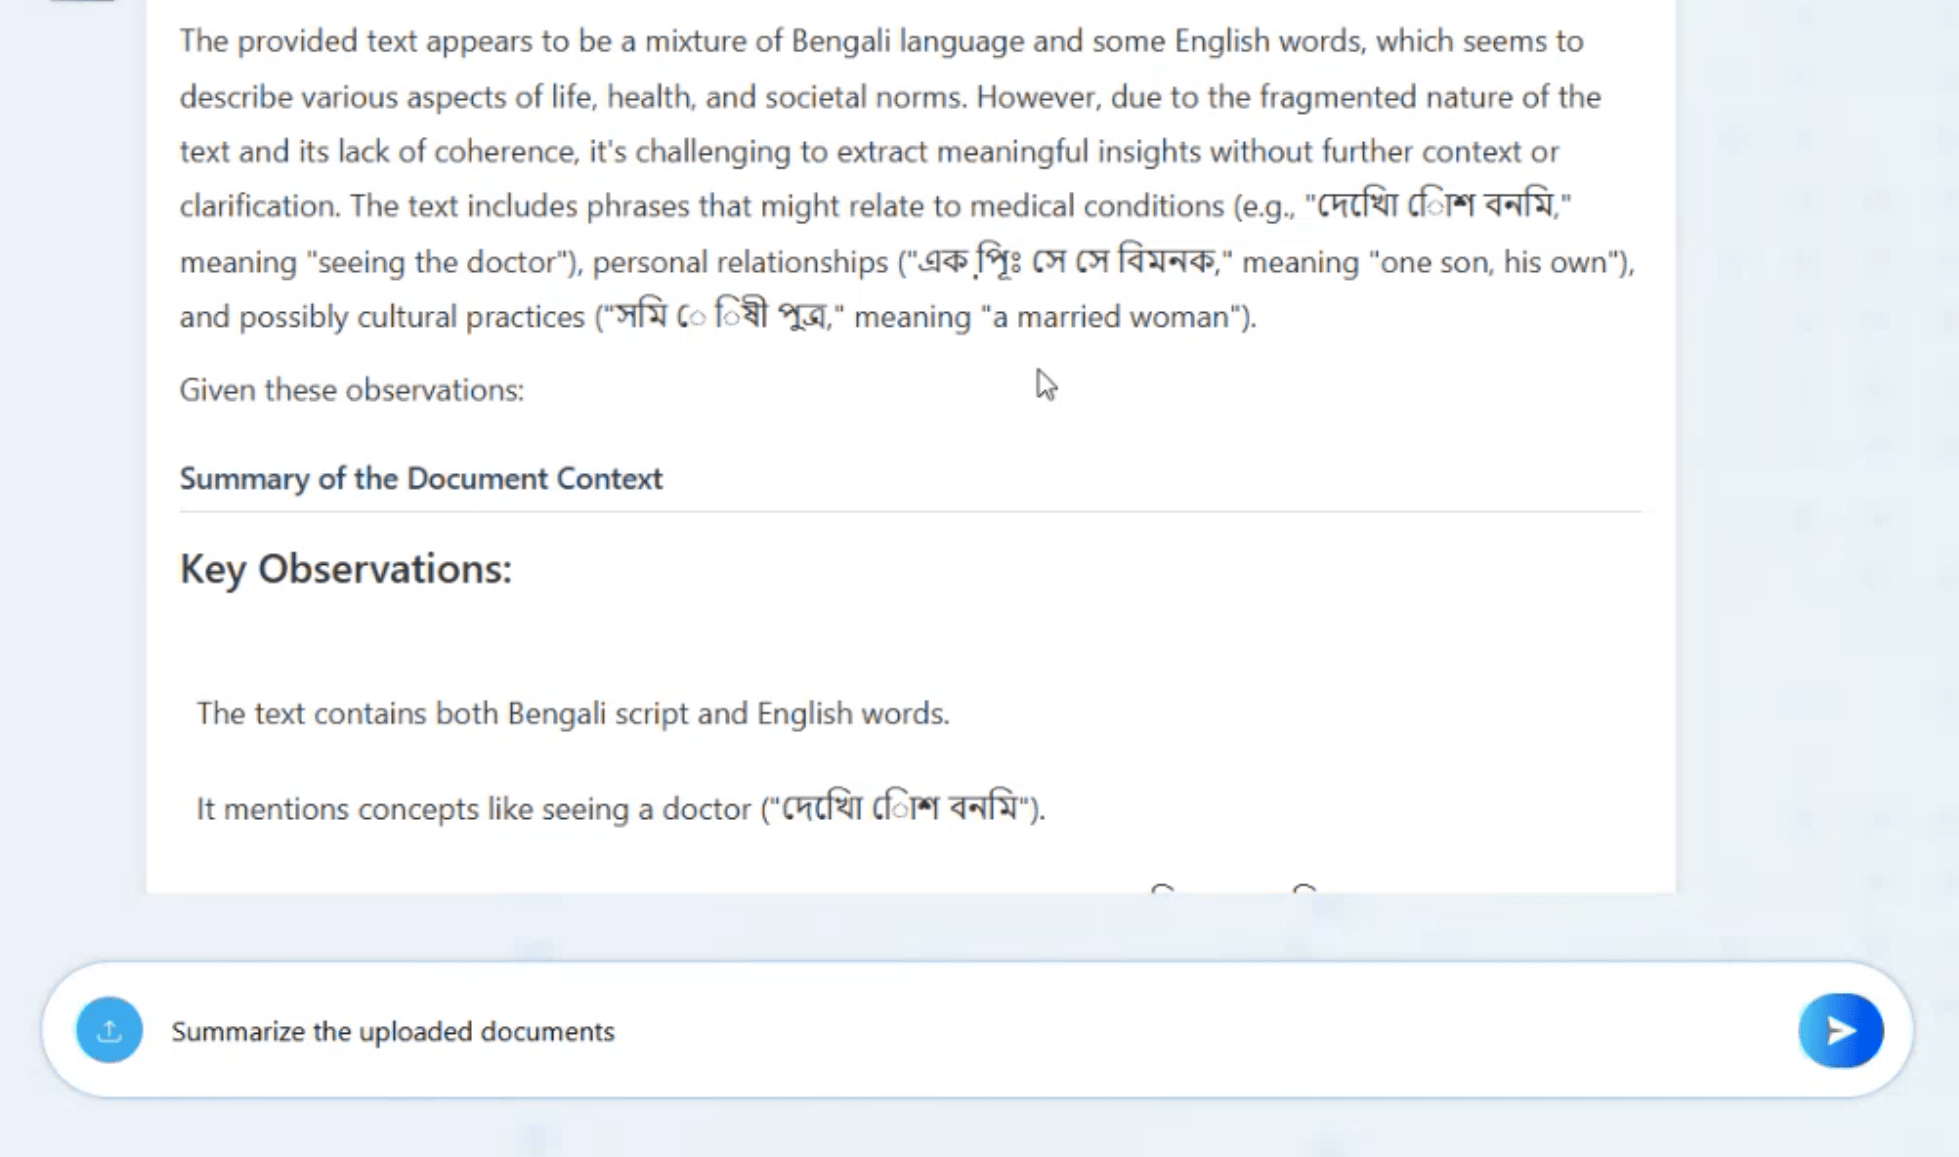The width and height of the screenshot is (1959, 1157).
Task: Click the Bengali phrase before 'meaning a married woman'
Action: click(722, 316)
